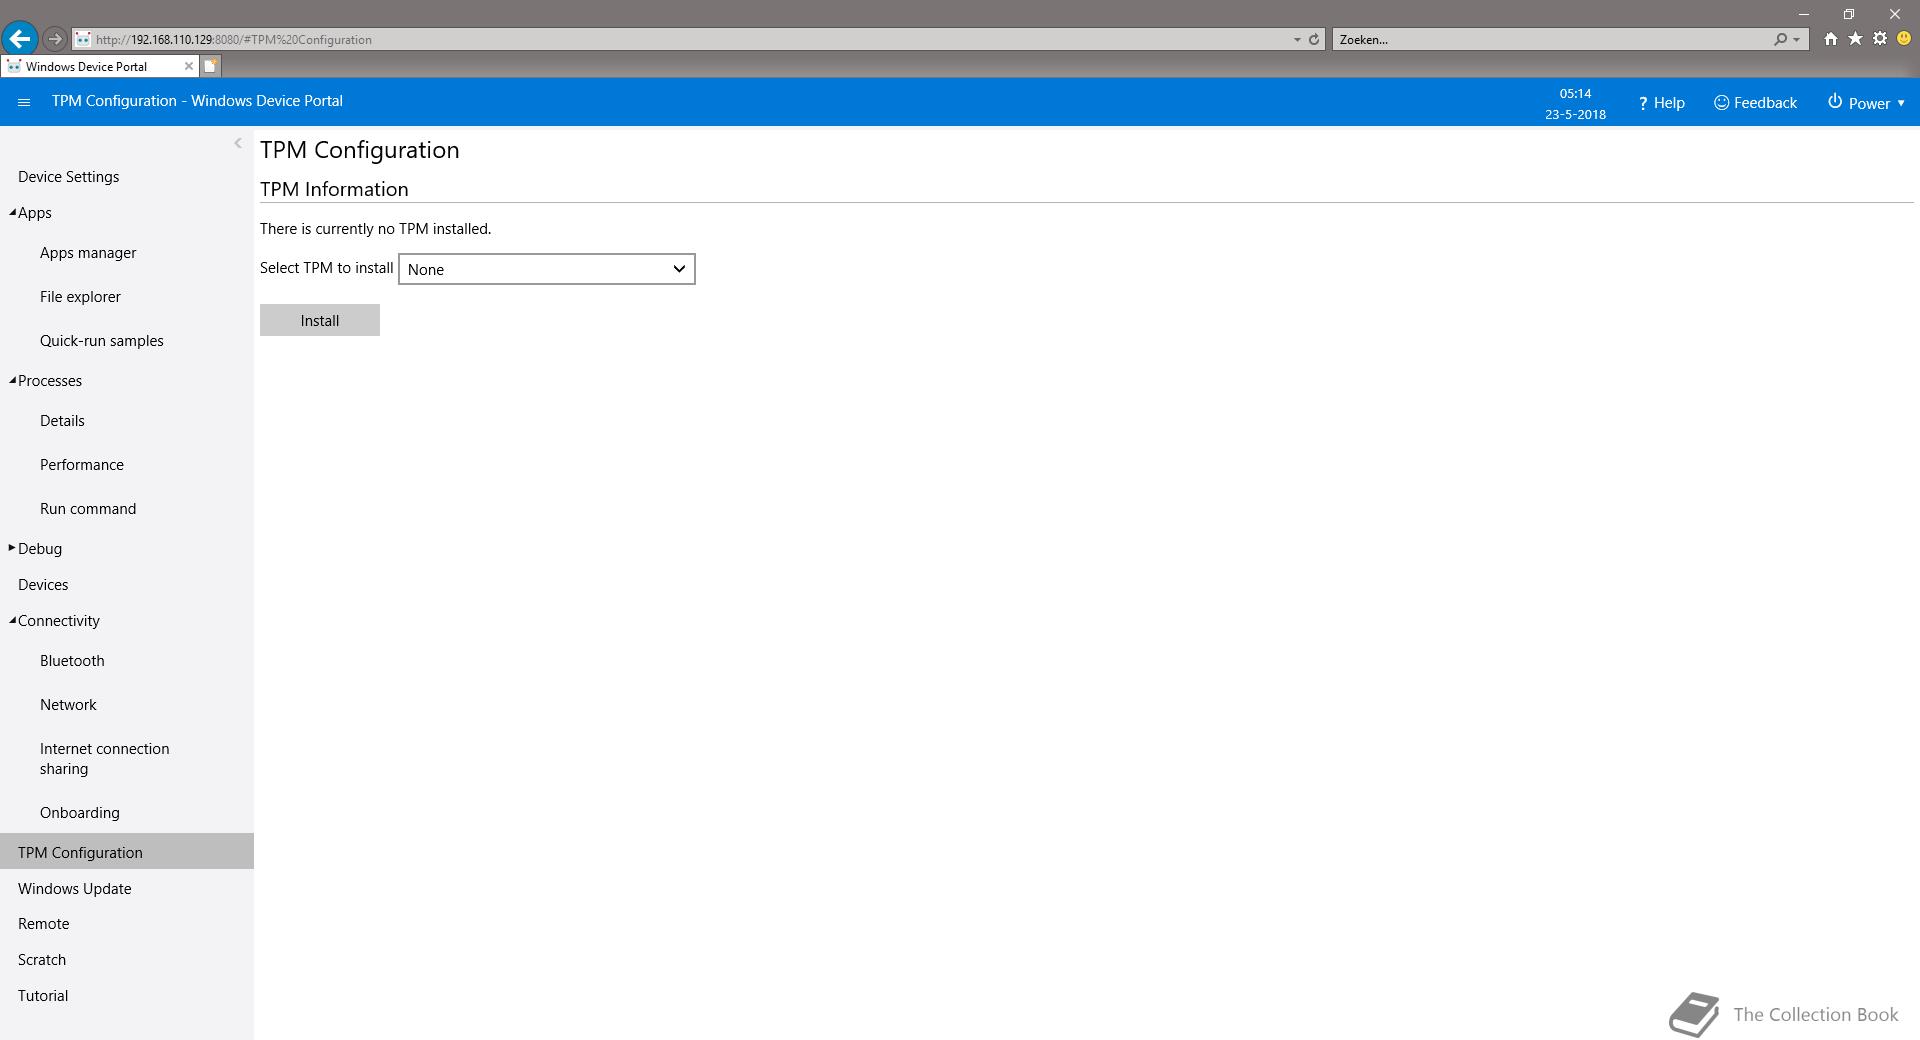Click 'There is currently no TPM installed' text

[x=376, y=229]
